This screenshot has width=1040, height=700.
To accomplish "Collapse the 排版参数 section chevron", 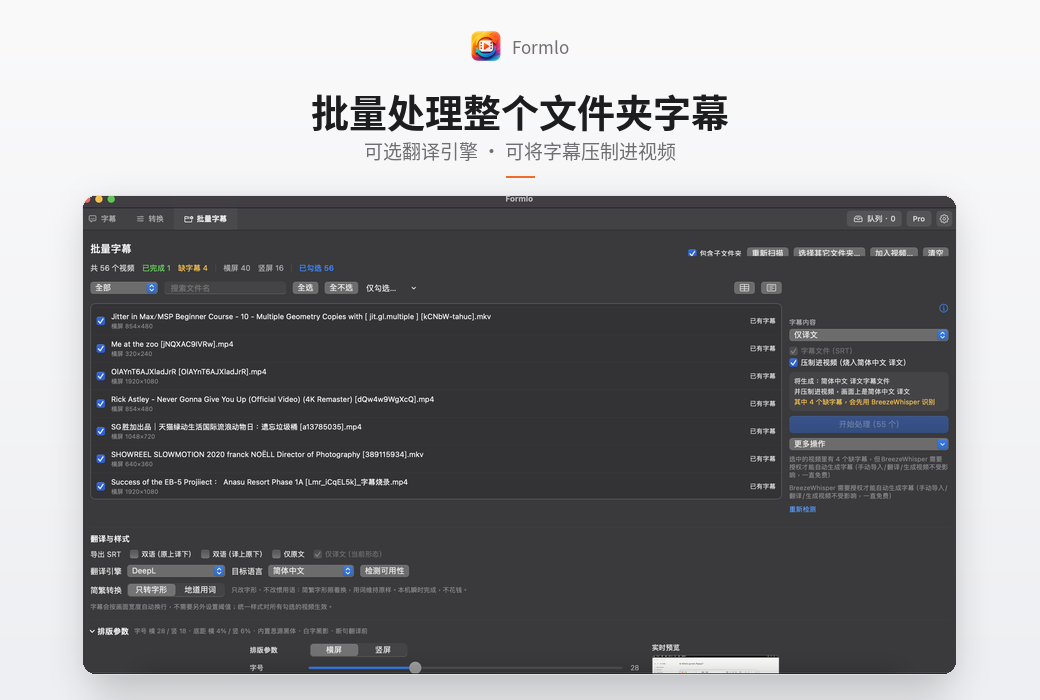I will point(92,632).
